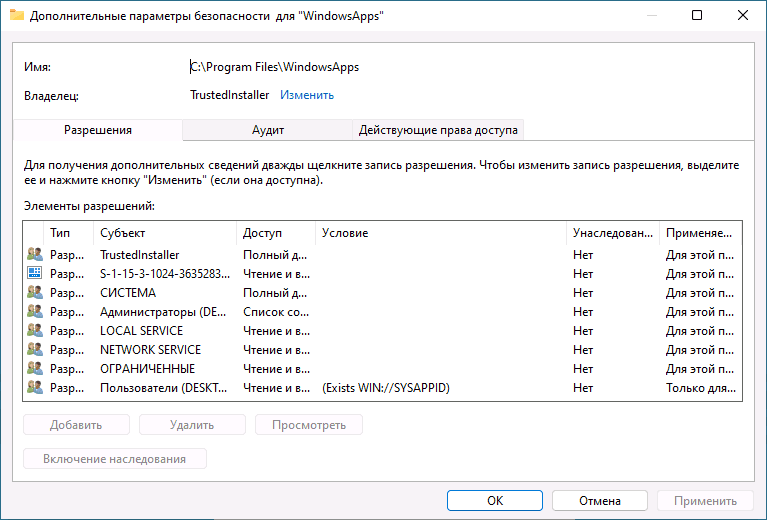Switch to the Разрешения tab
Image resolution: width=767 pixels, height=520 pixels.
click(98, 130)
